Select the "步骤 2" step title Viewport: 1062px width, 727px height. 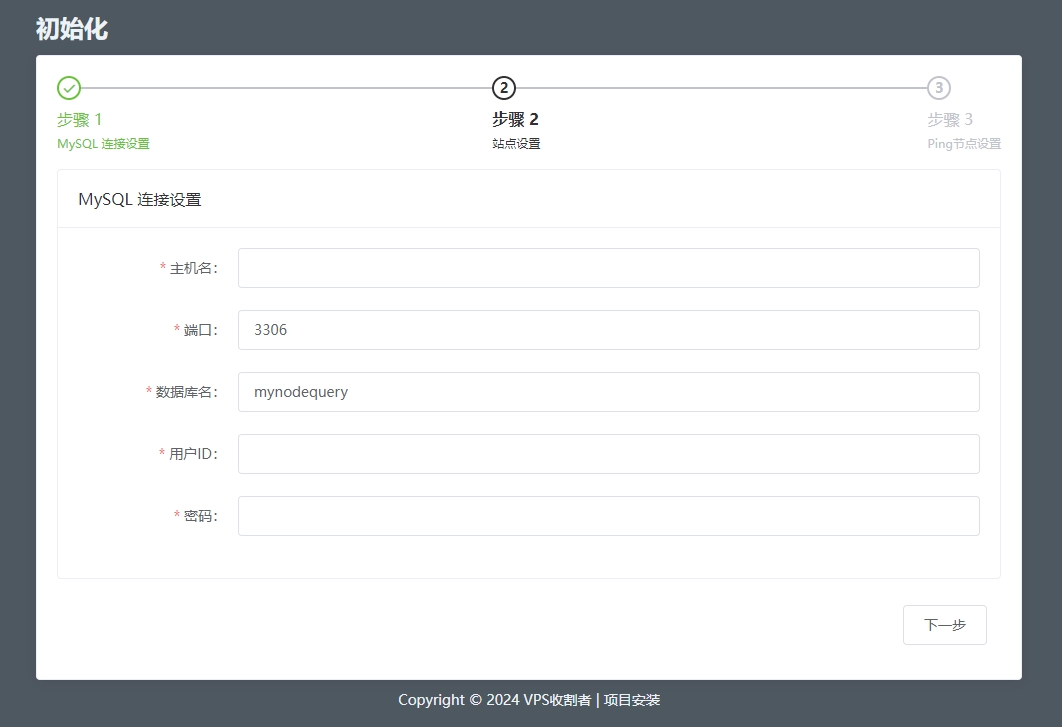point(515,119)
